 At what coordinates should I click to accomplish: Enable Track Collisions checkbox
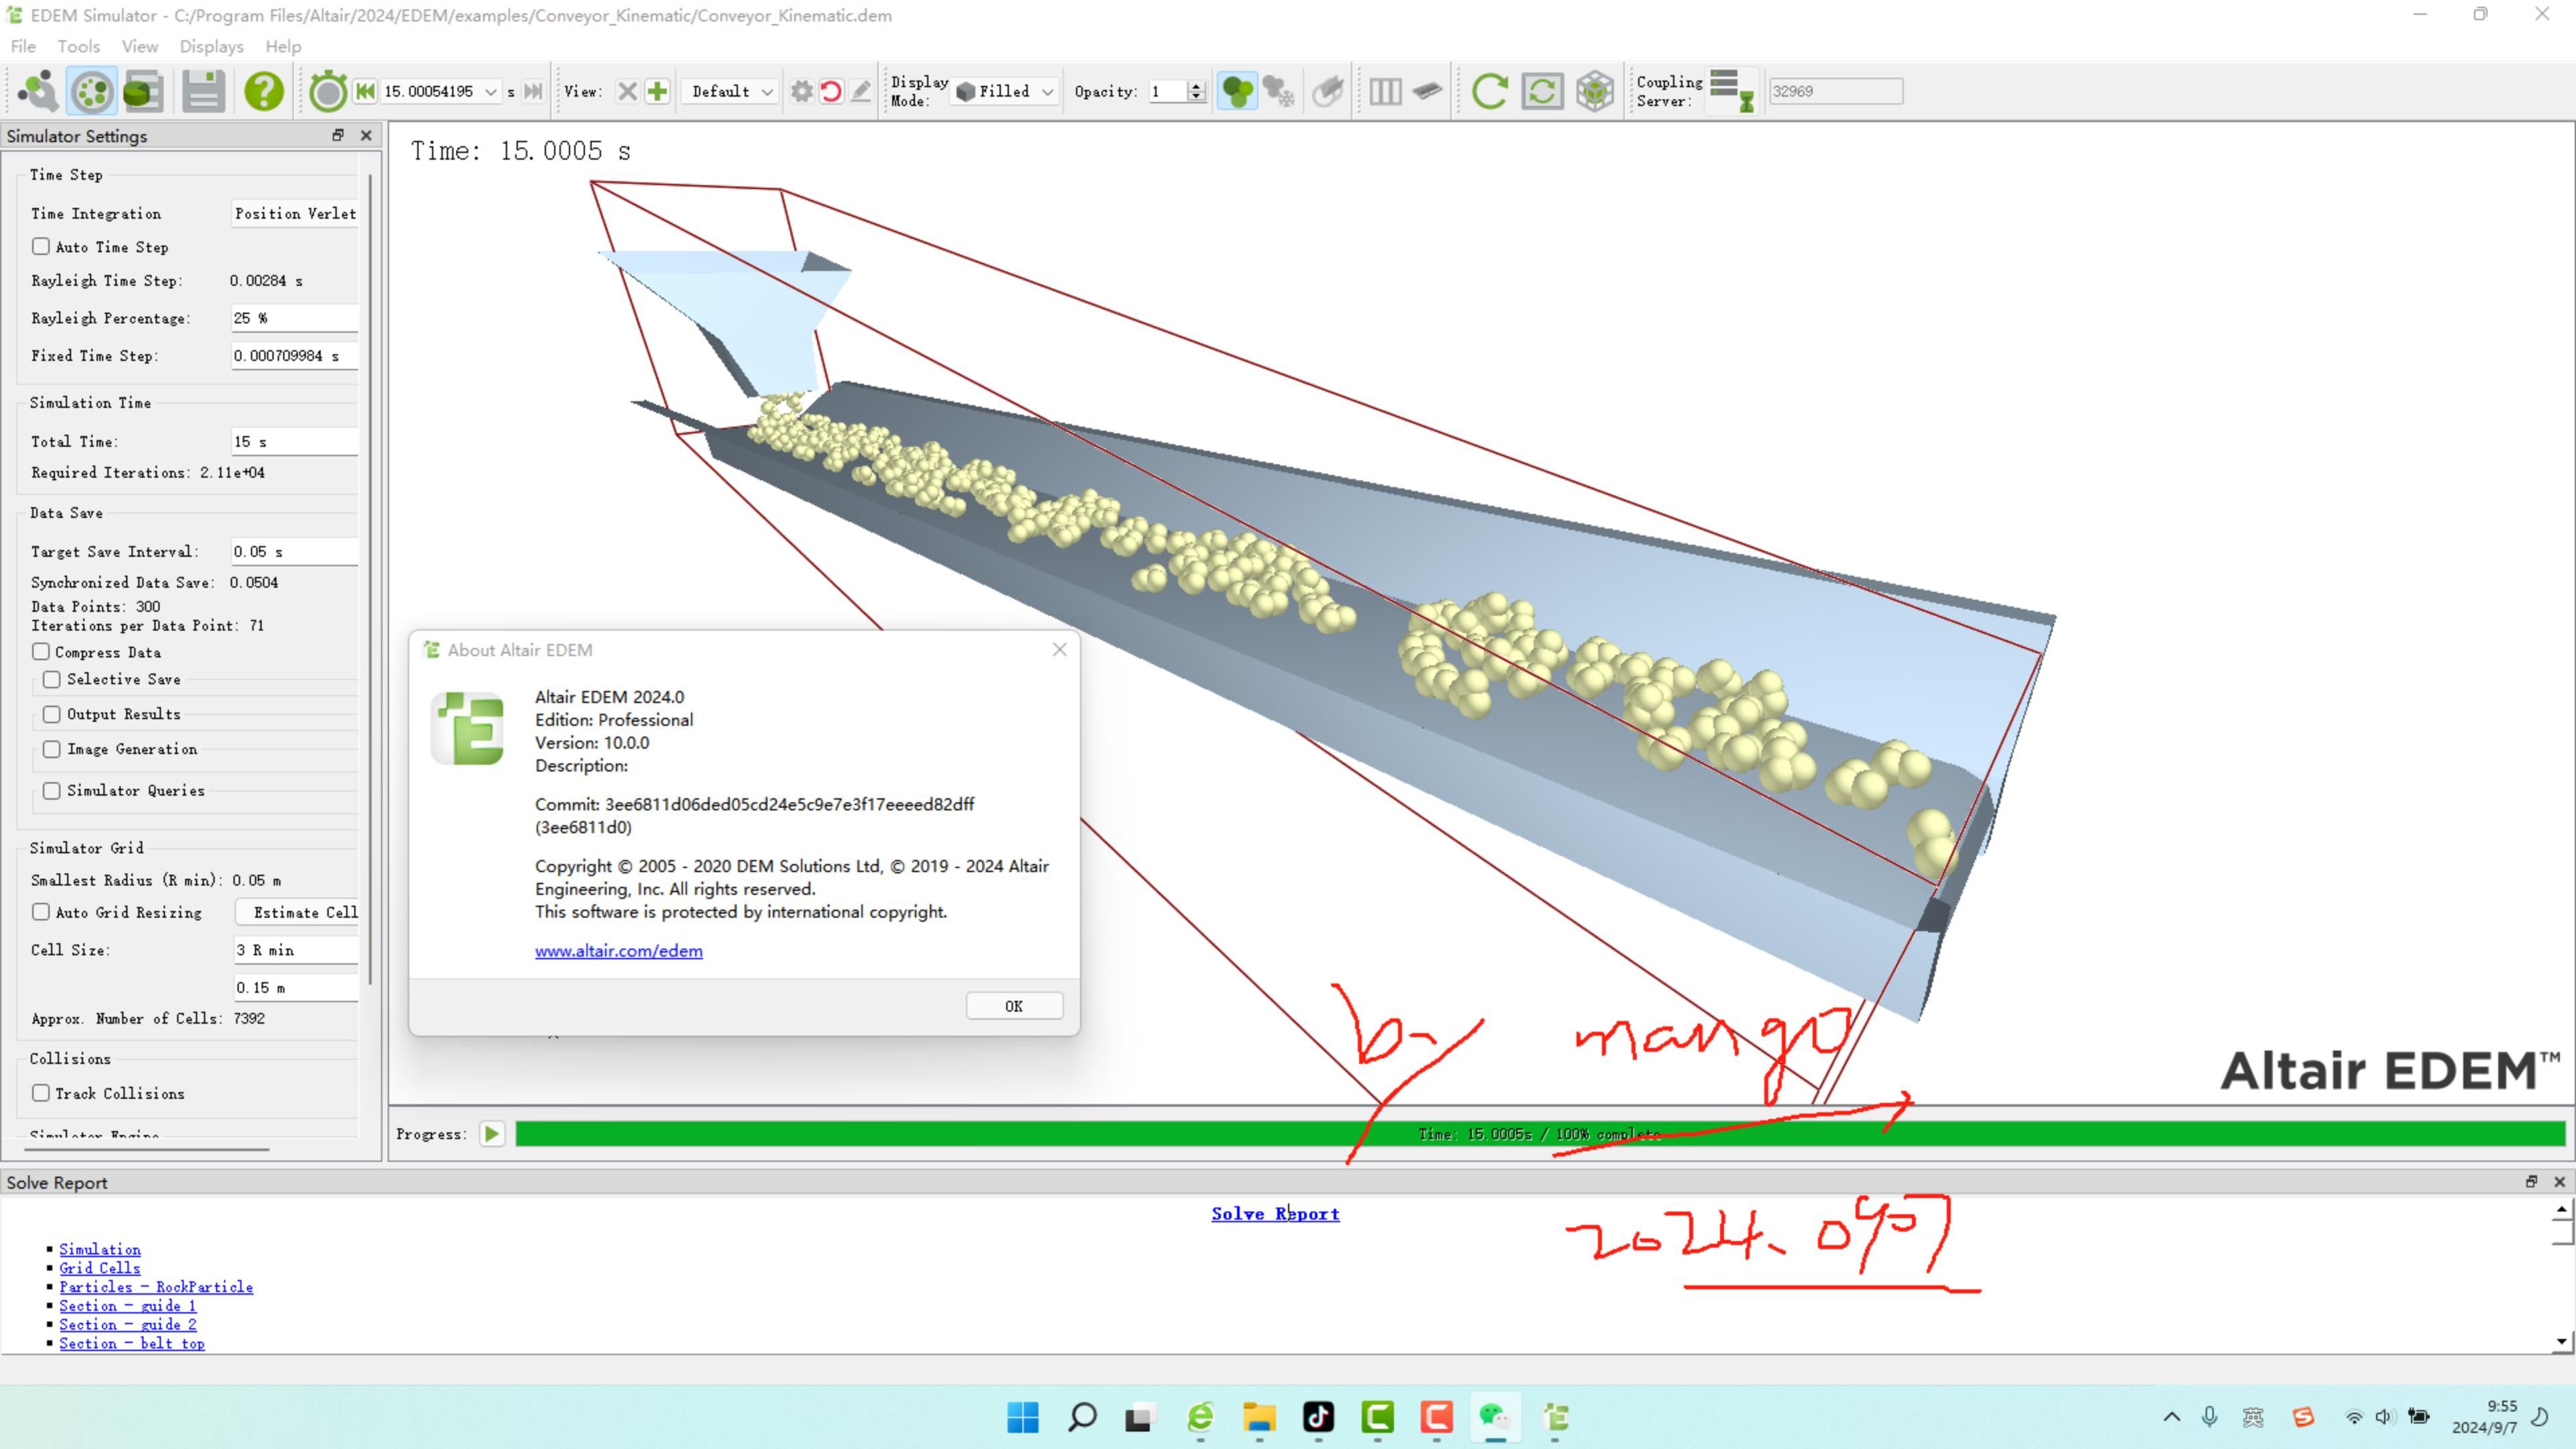(x=41, y=1093)
